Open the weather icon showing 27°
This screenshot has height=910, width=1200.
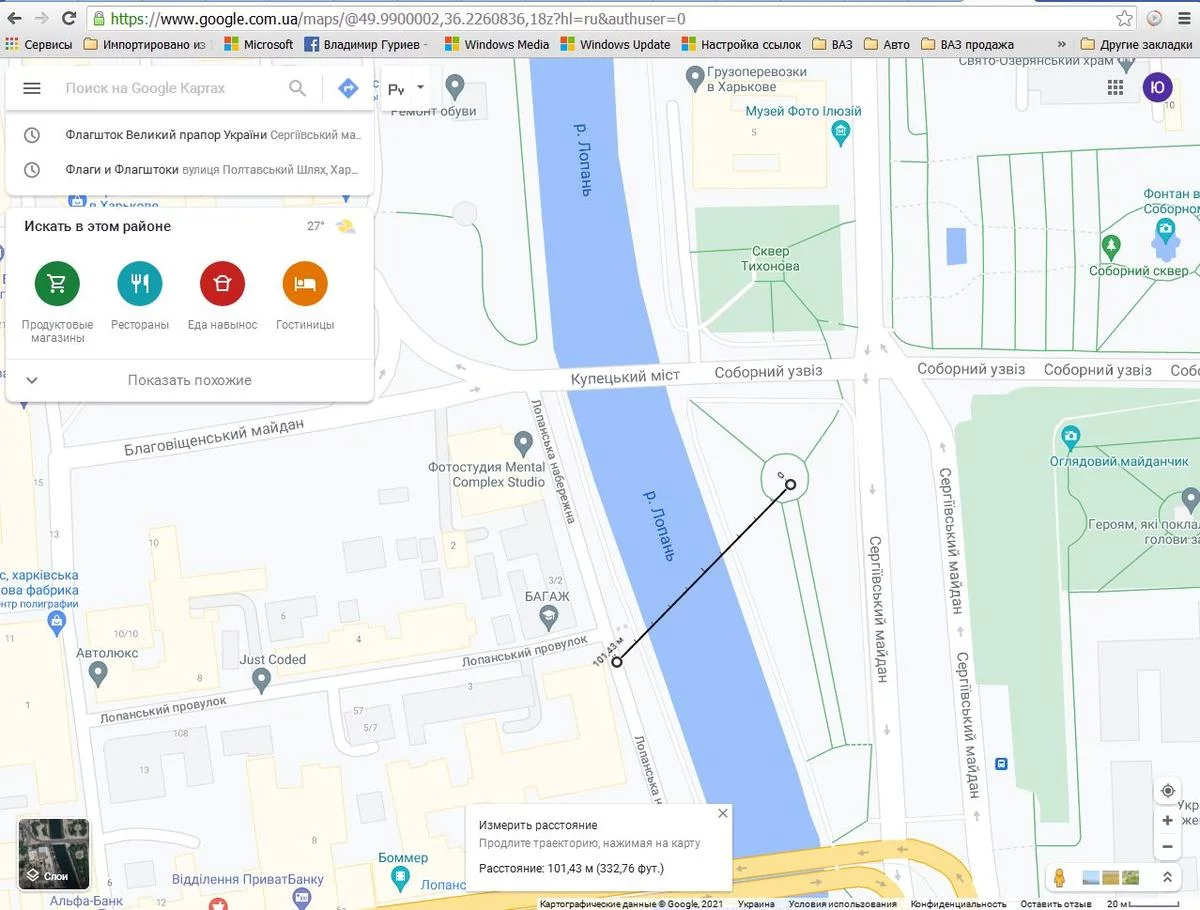pyautogui.click(x=346, y=227)
